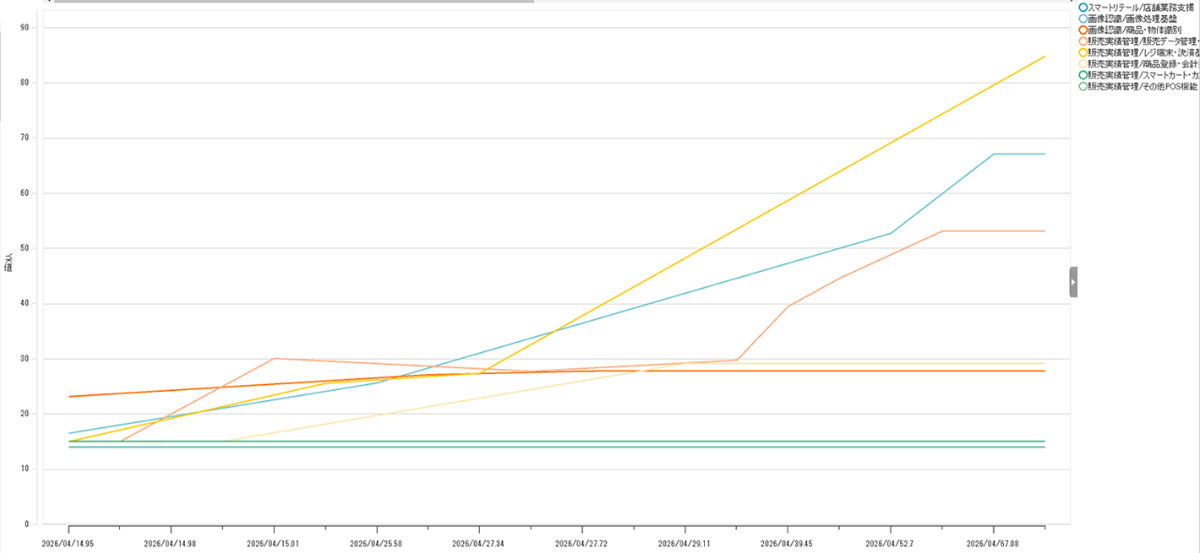The image size is (1200, 553).
Task: Select the 2026/04/52.7 x-axis label
Action: (x=890, y=542)
